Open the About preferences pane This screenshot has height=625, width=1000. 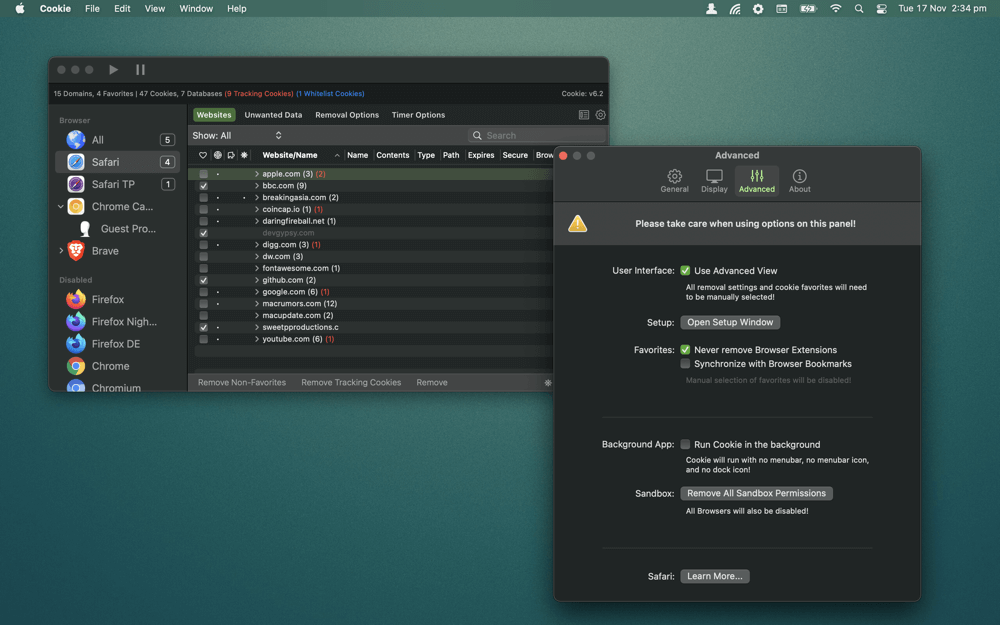(799, 181)
